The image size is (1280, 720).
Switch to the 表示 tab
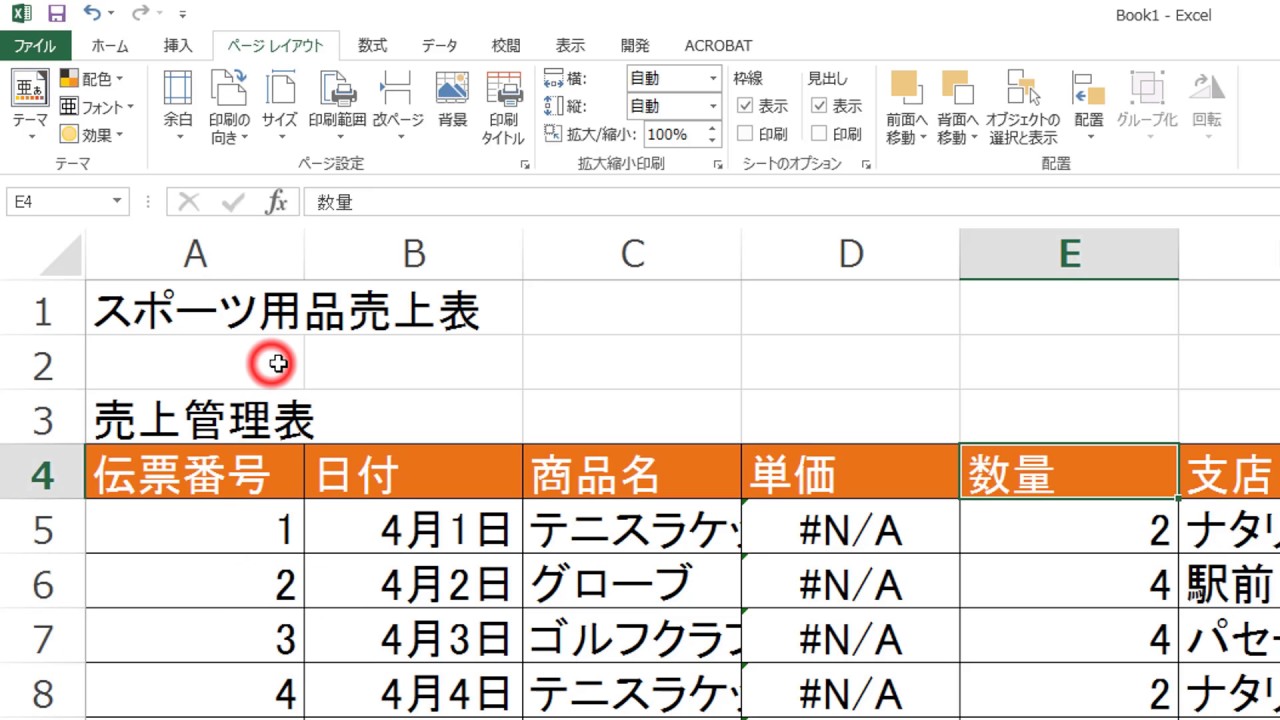pos(571,46)
